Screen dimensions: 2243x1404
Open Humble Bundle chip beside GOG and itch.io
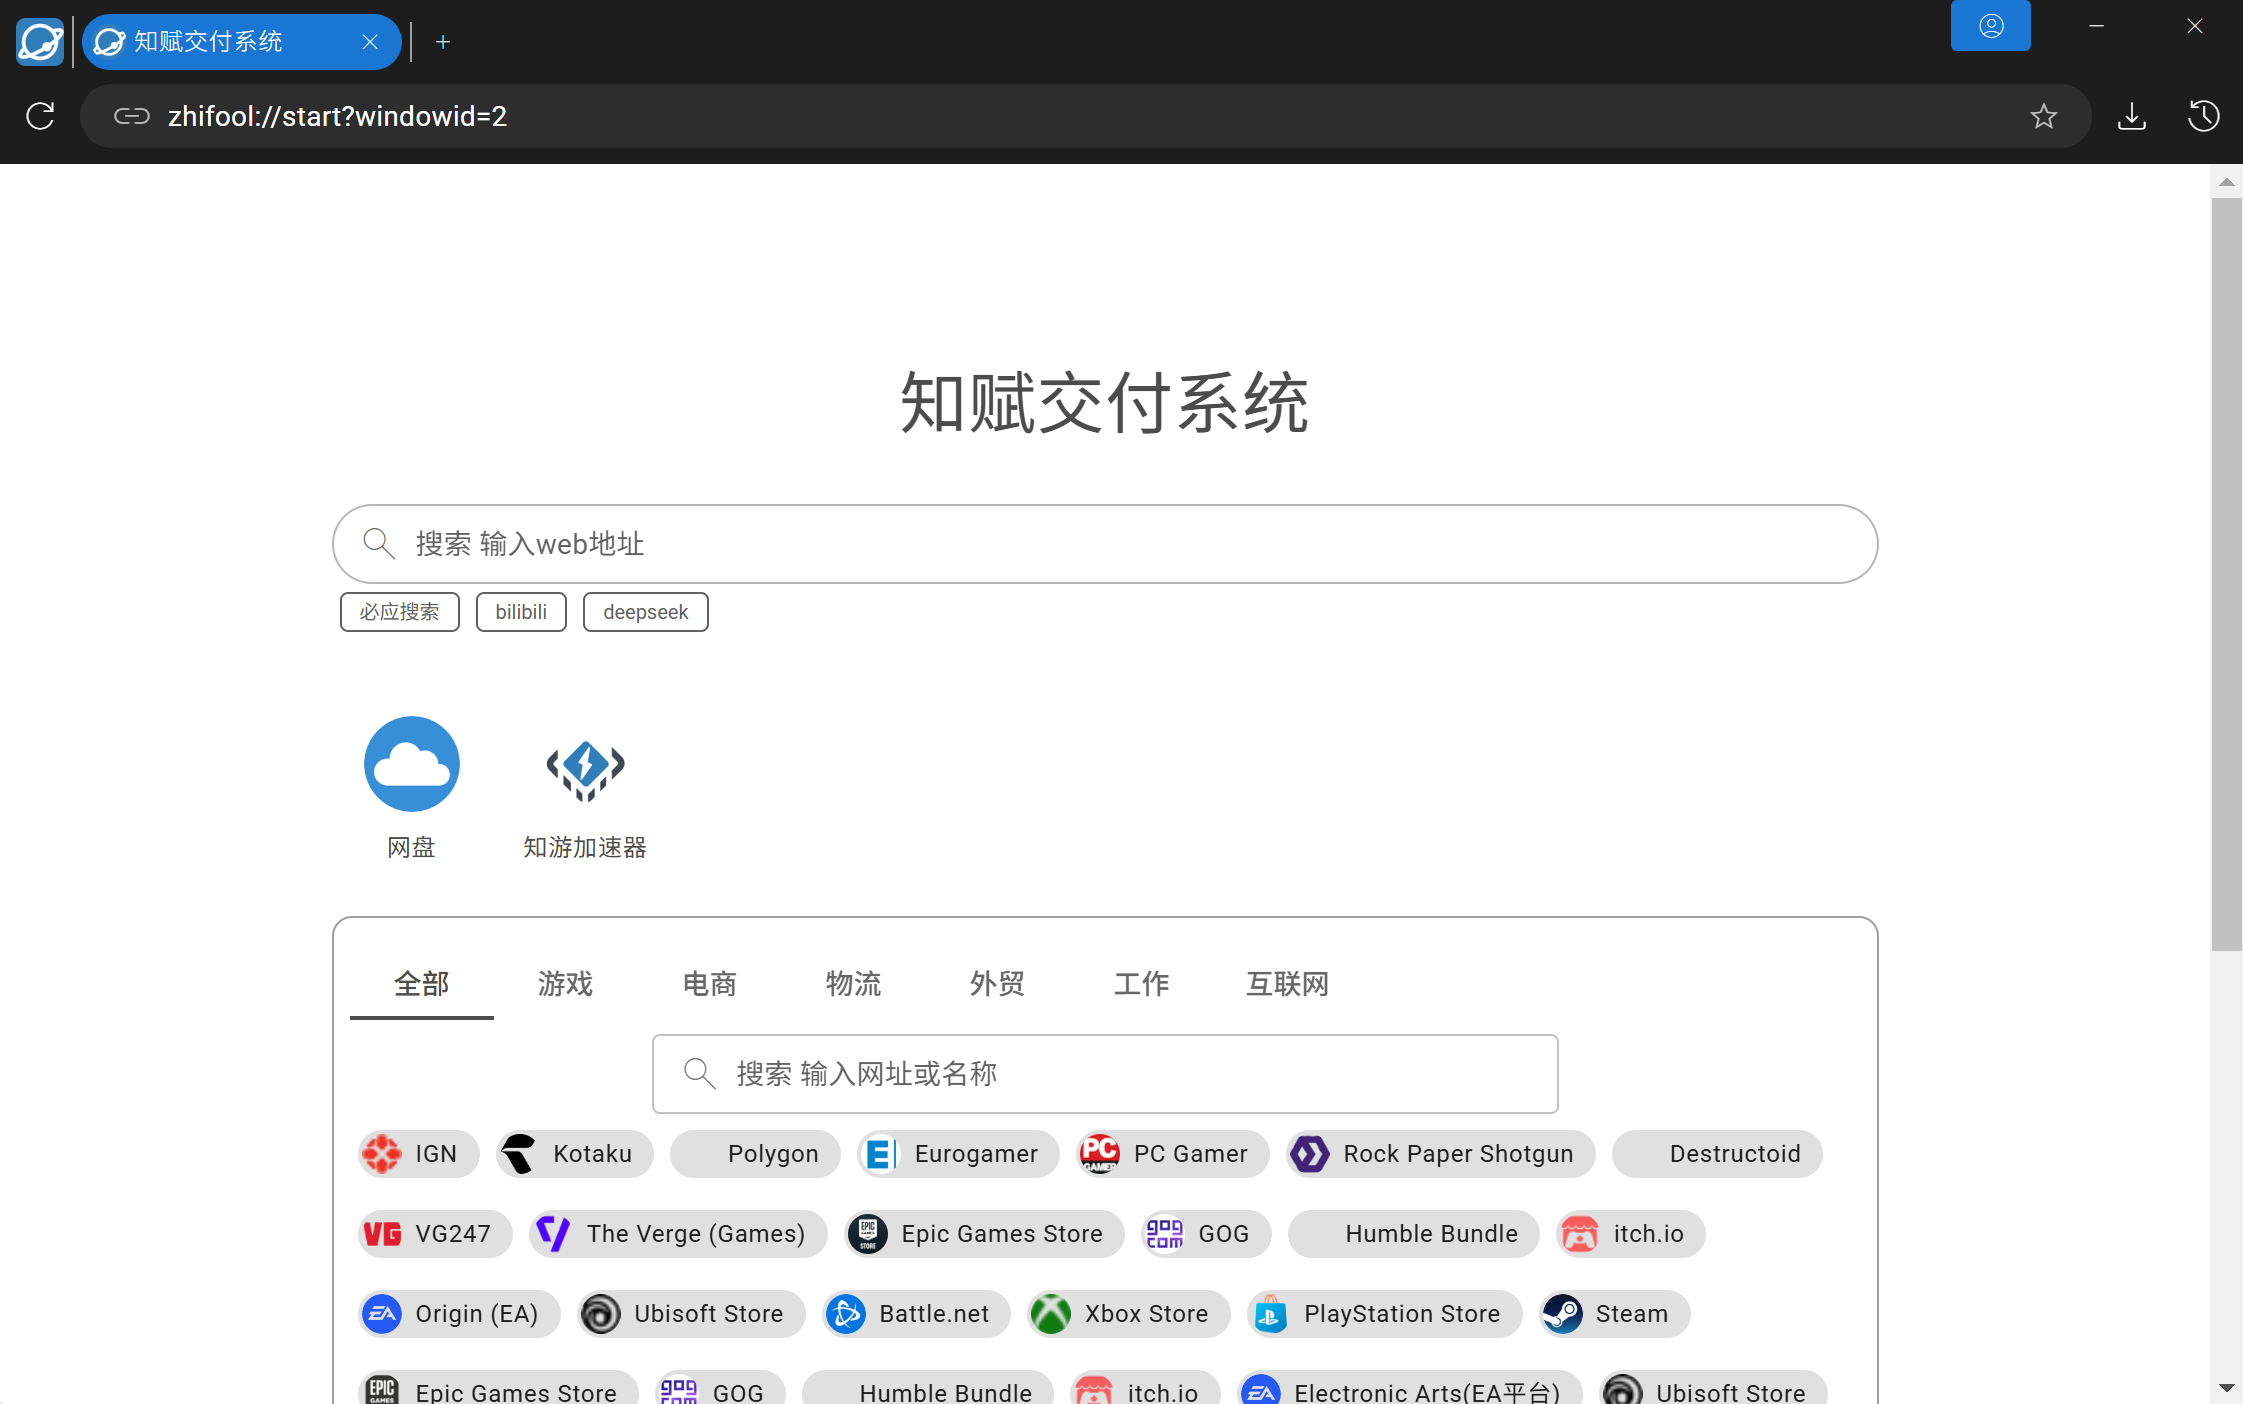coord(1413,1233)
